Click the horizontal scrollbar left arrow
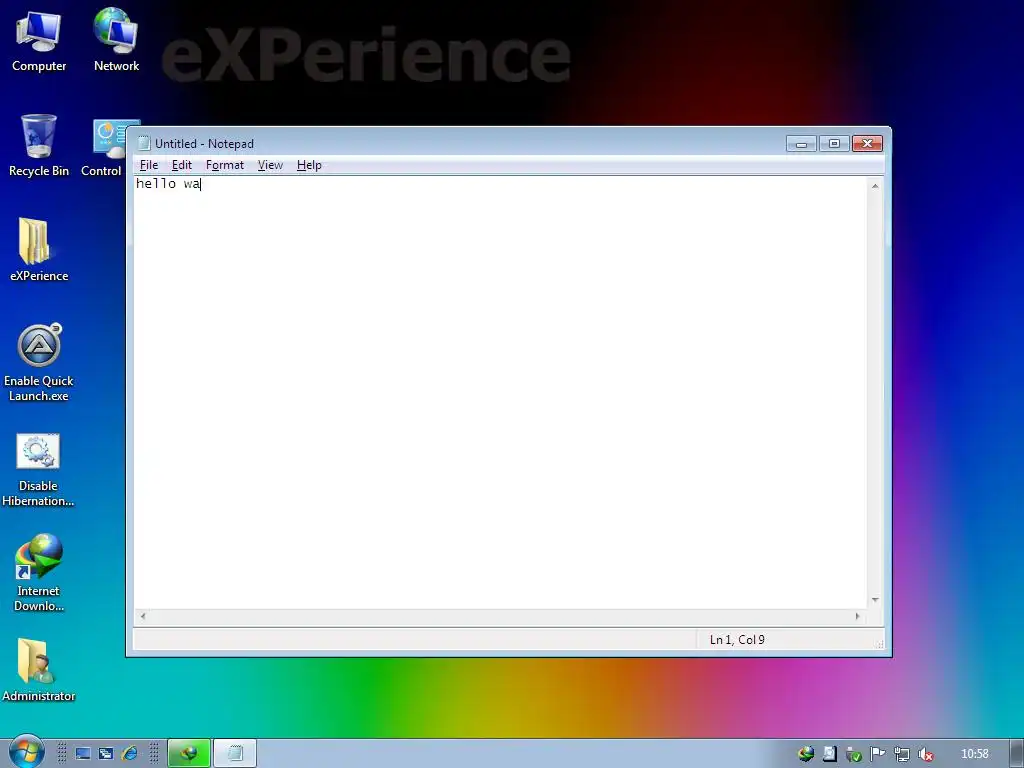 [143, 616]
